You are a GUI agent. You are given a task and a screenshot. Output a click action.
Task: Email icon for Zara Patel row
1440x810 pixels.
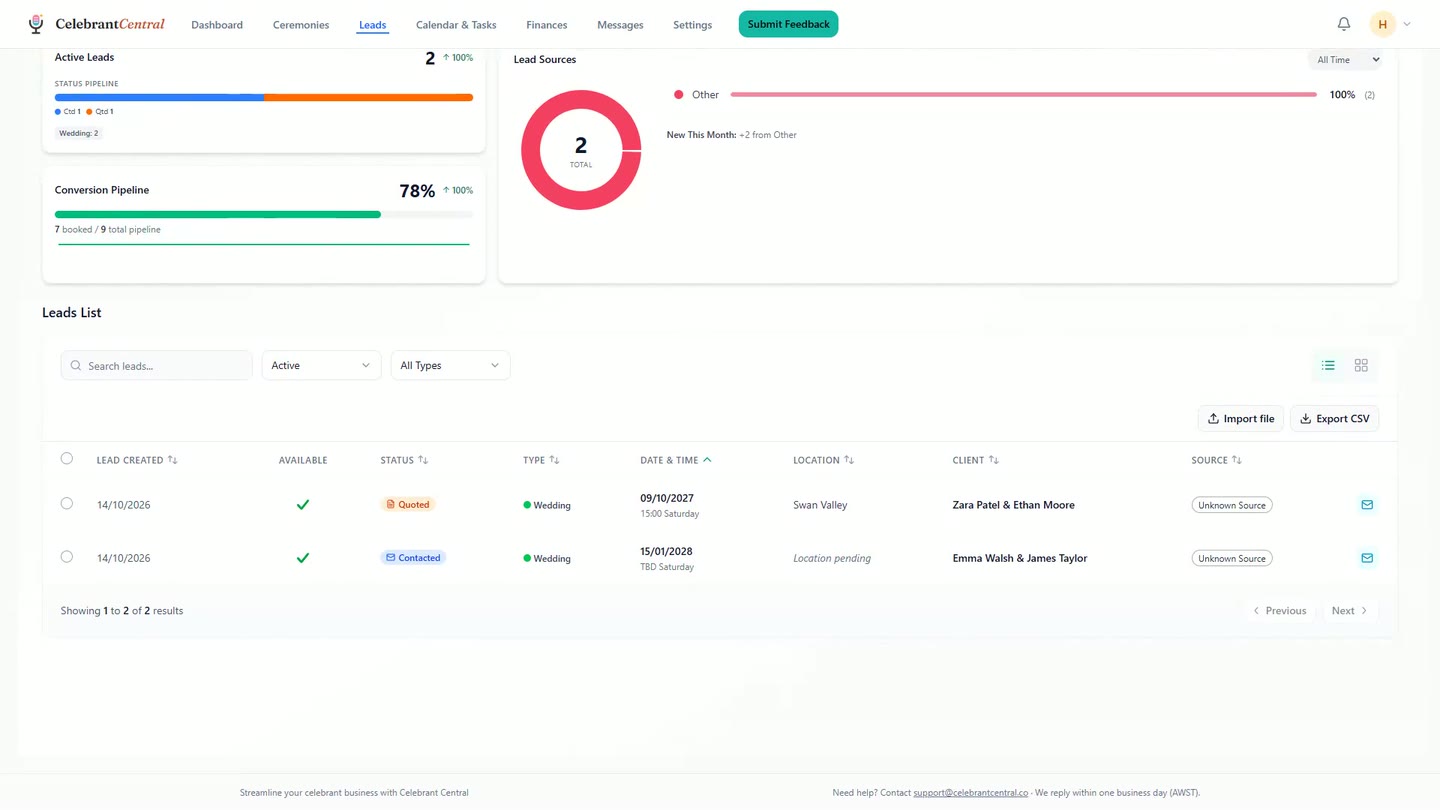pos(1367,505)
